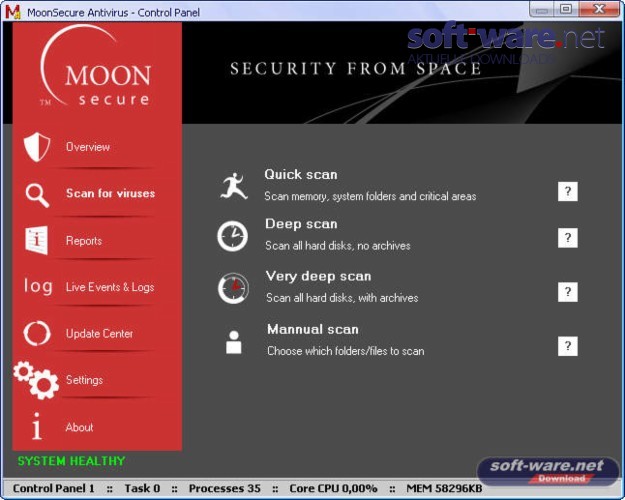Image resolution: width=625 pixels, height=500 pixels.
Task: Click the Quick scan running man icon
Action: pyautogui.click(x=234, y=185)
